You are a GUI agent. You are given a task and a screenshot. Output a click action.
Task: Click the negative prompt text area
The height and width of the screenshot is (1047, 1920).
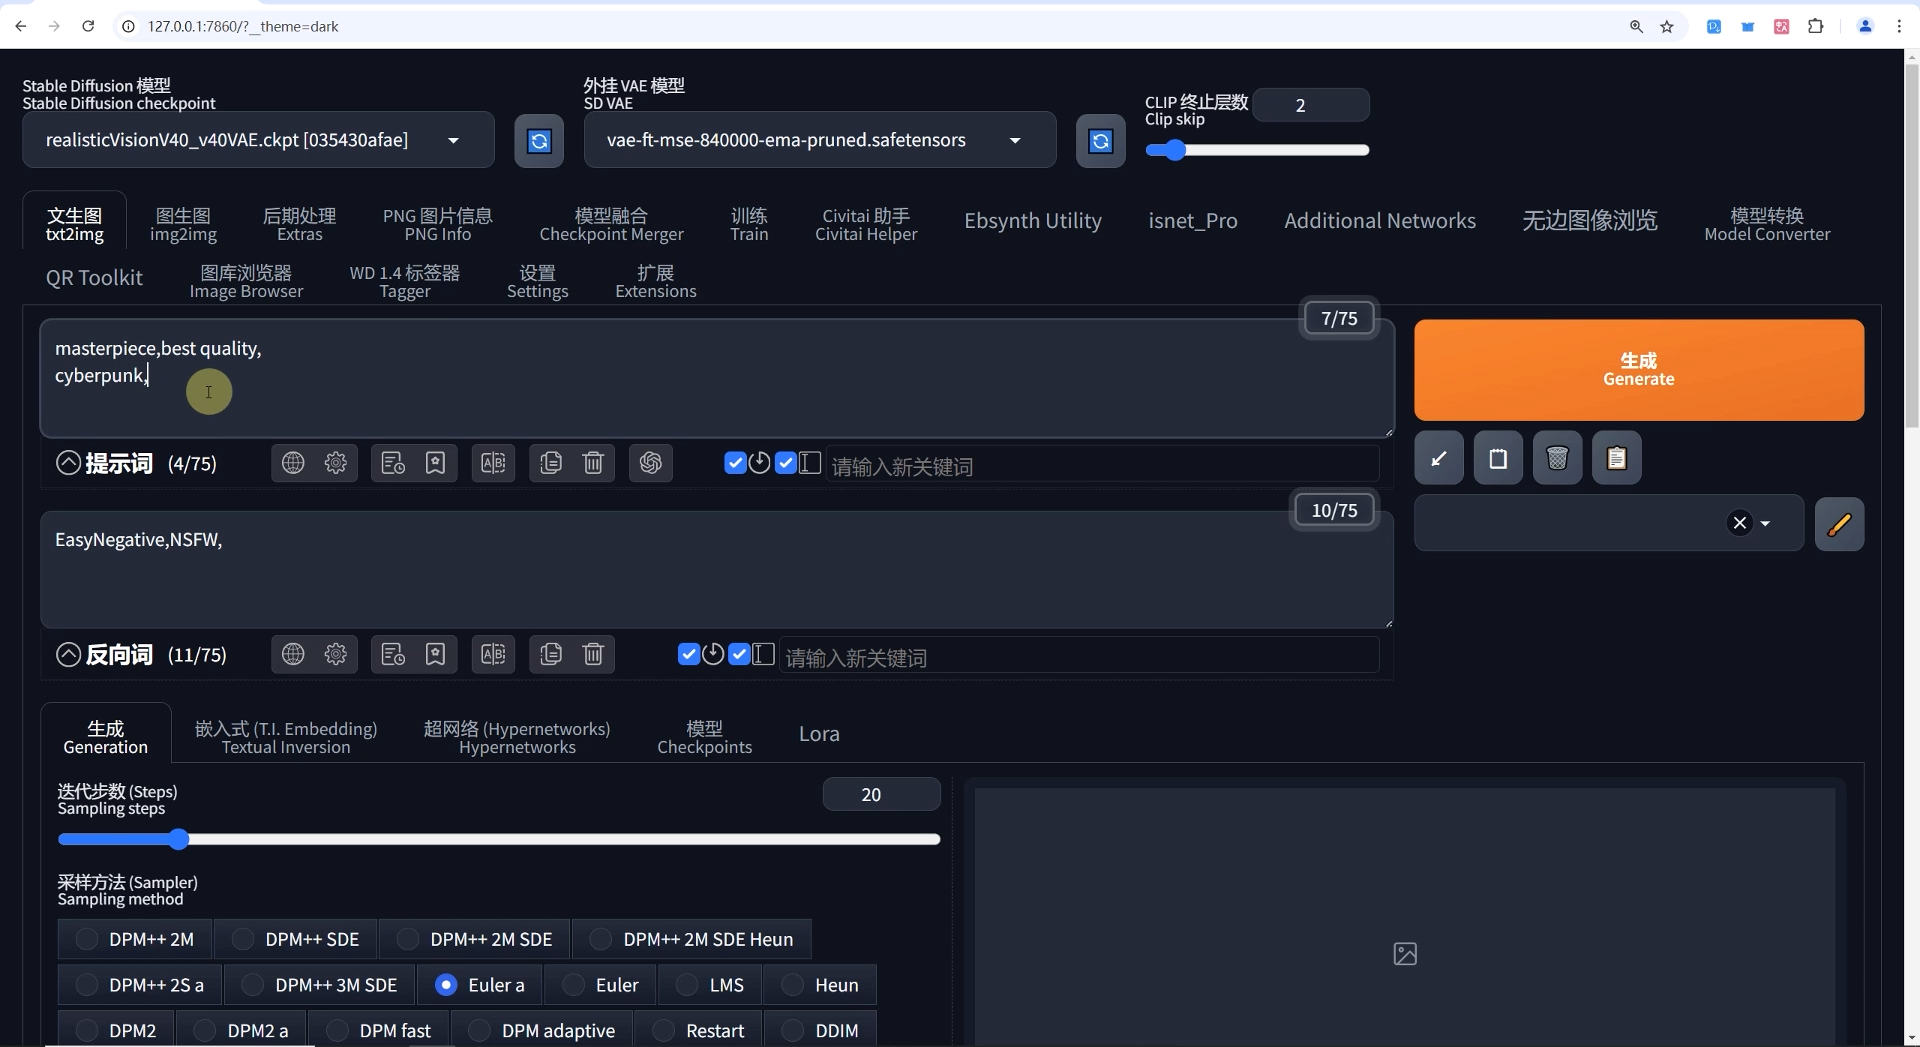tap(716, 570)
